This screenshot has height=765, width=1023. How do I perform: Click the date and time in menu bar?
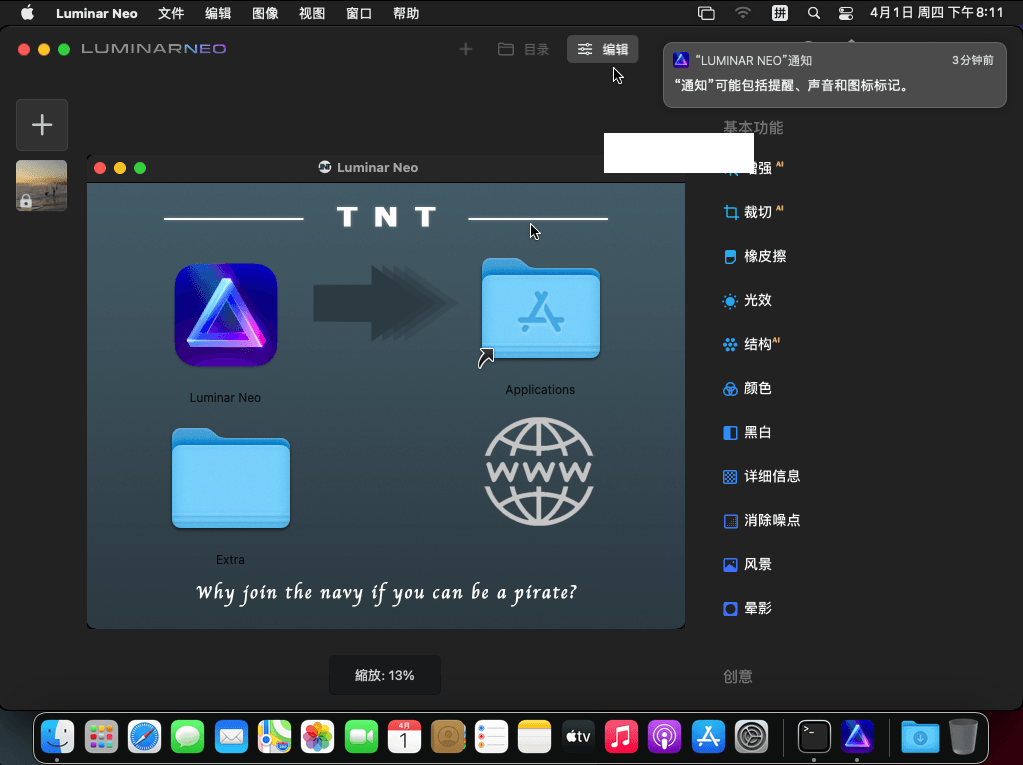click(x=936, y=13)
